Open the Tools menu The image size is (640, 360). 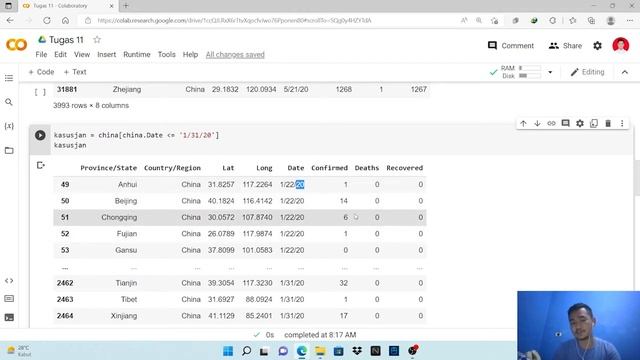click(167, 55)
